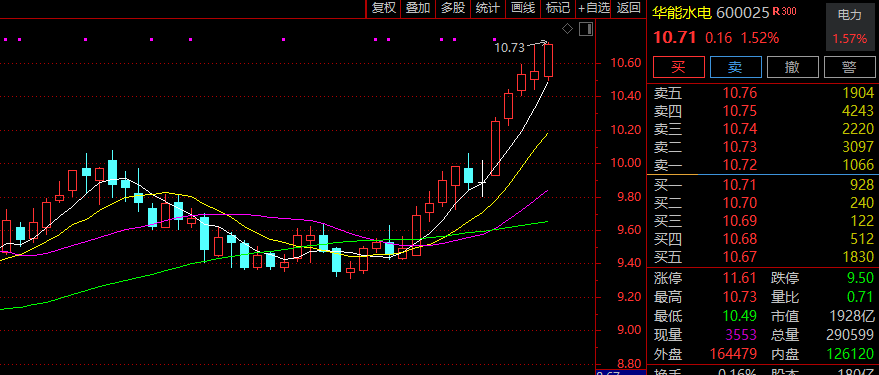Click the 买五 volume 1830
Image resolution: width=879 pixels, height=375 pixels.
click(x=858, y=257)
